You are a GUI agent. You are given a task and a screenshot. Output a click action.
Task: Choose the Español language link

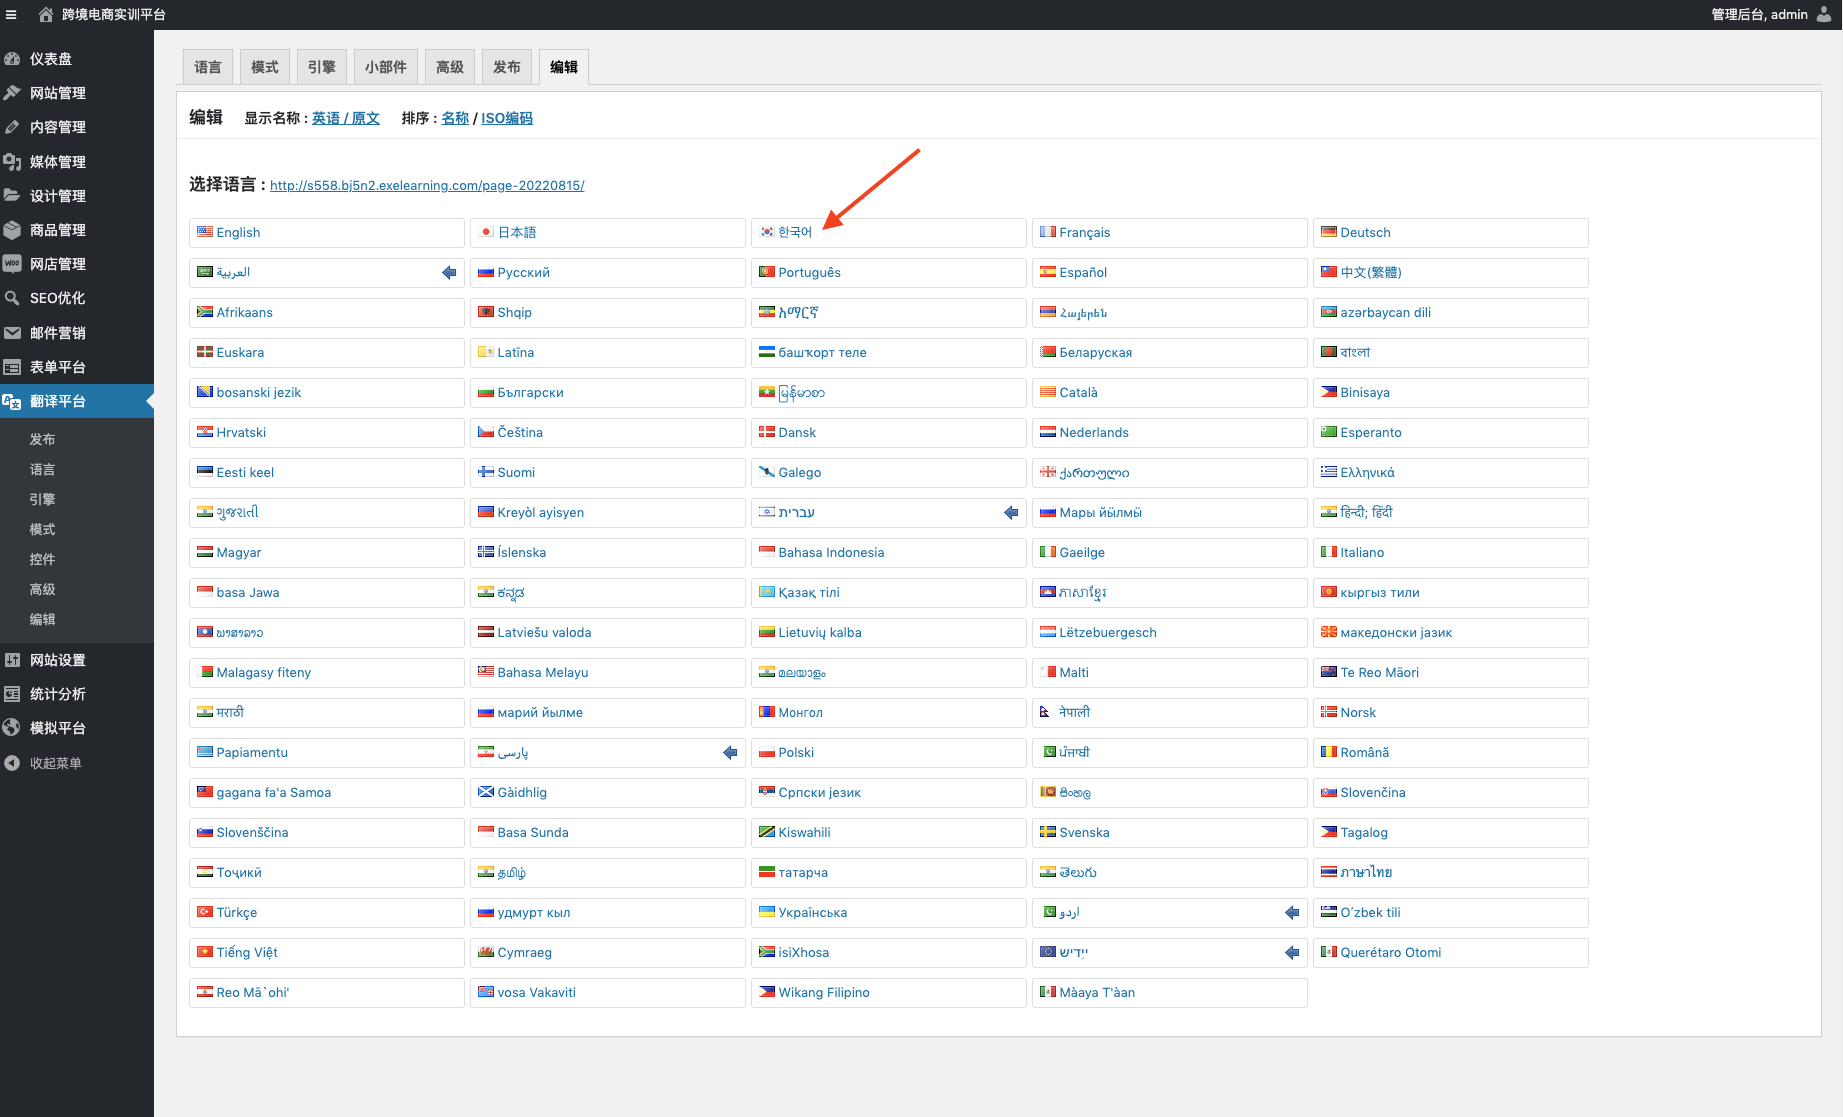click(1083, 273)
